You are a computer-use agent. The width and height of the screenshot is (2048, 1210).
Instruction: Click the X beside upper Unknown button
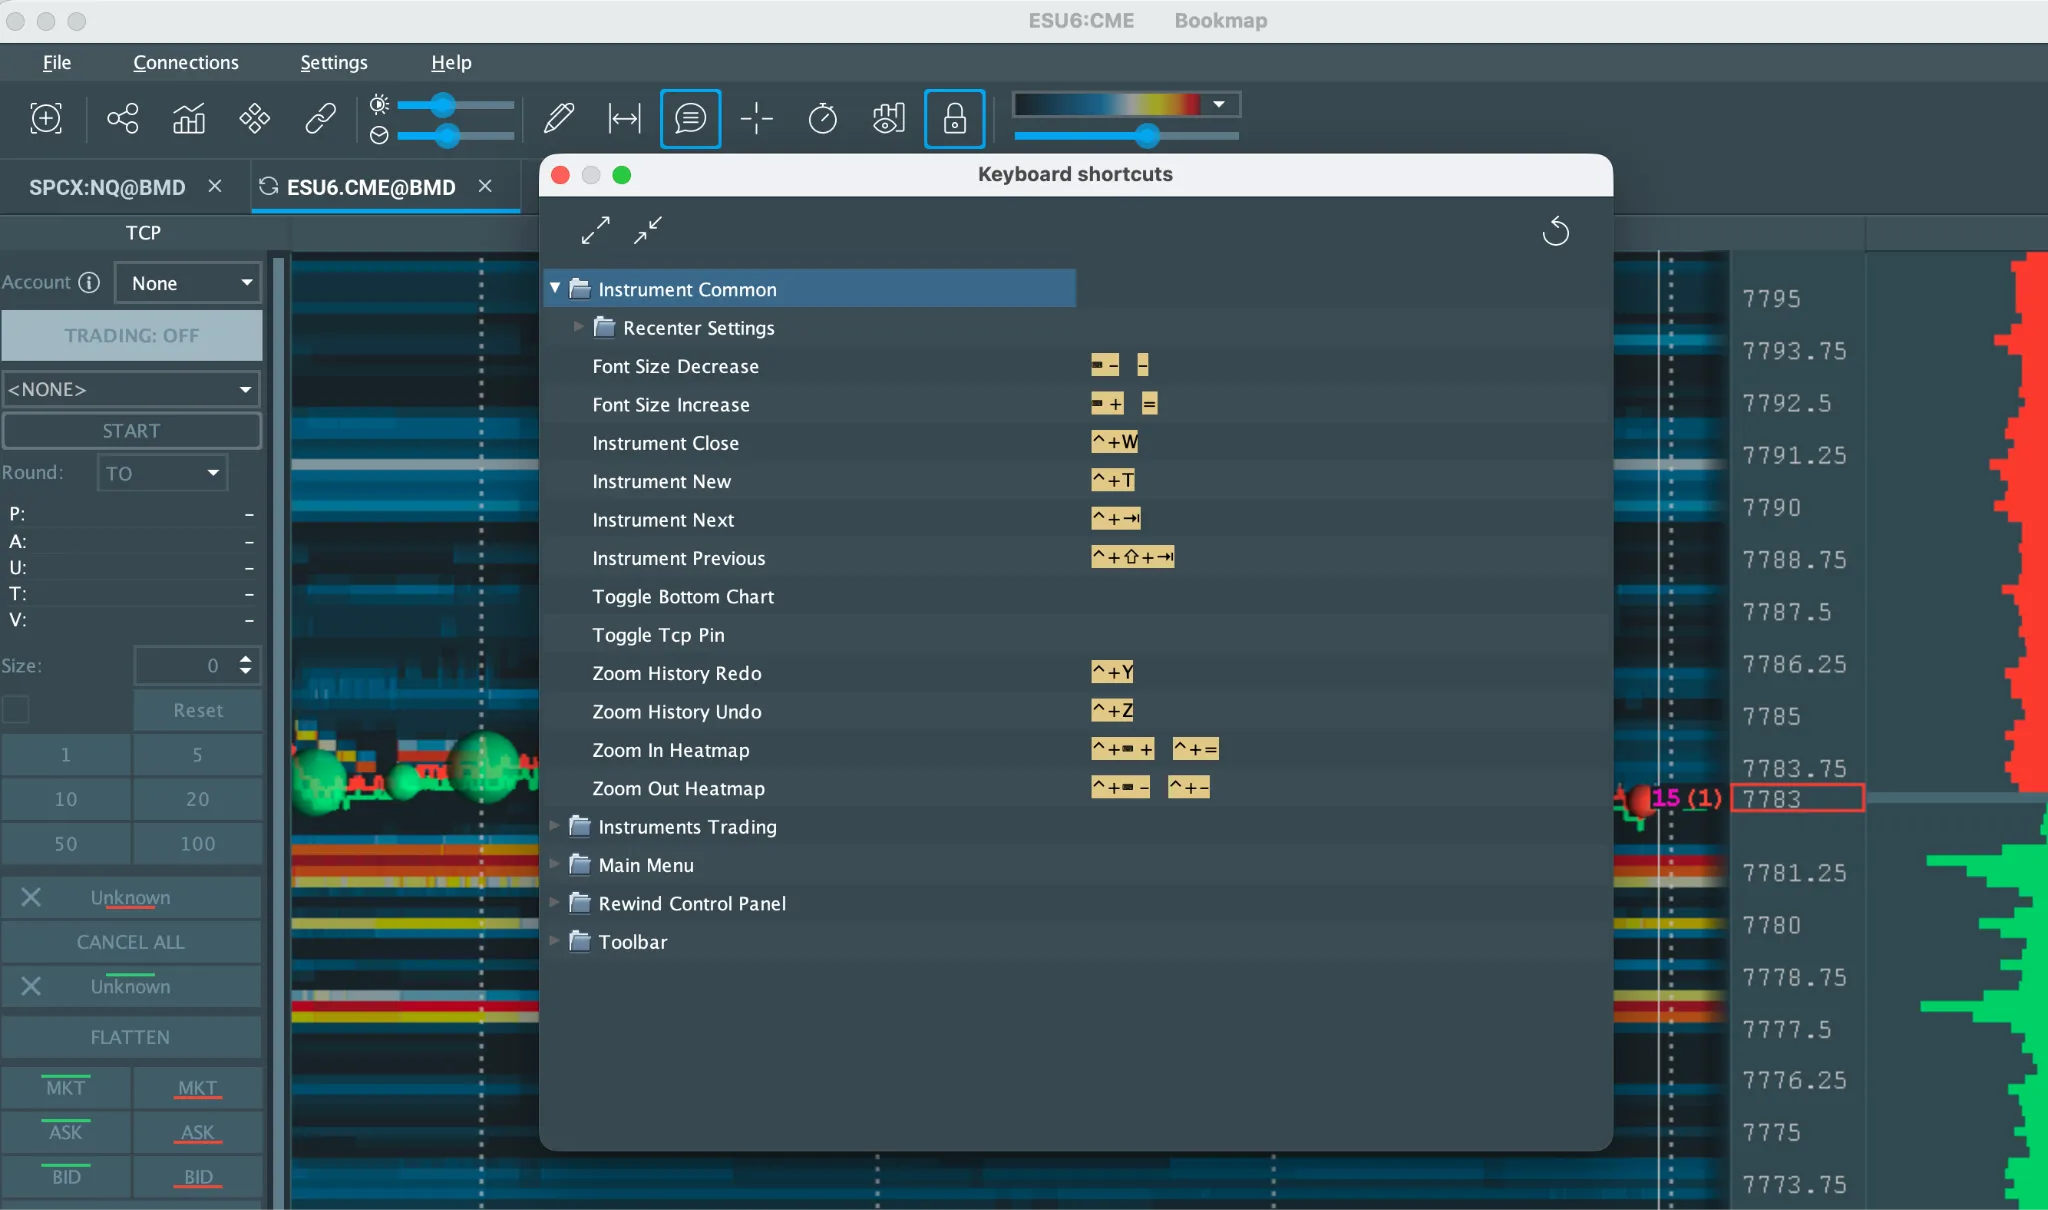[x=31, y=897]
